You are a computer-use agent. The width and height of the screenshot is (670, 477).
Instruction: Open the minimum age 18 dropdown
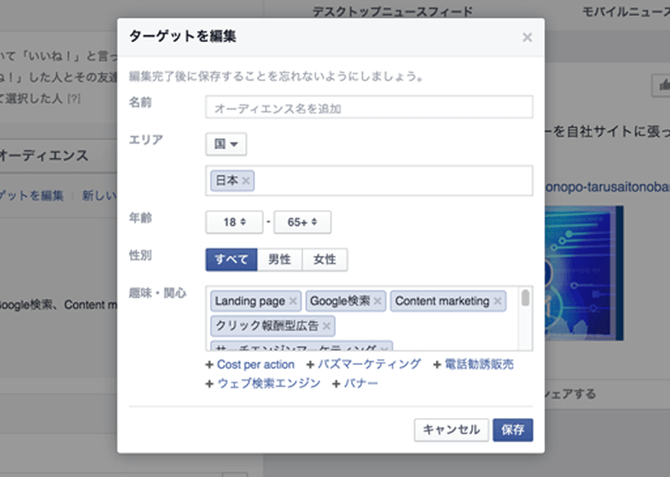234,222
